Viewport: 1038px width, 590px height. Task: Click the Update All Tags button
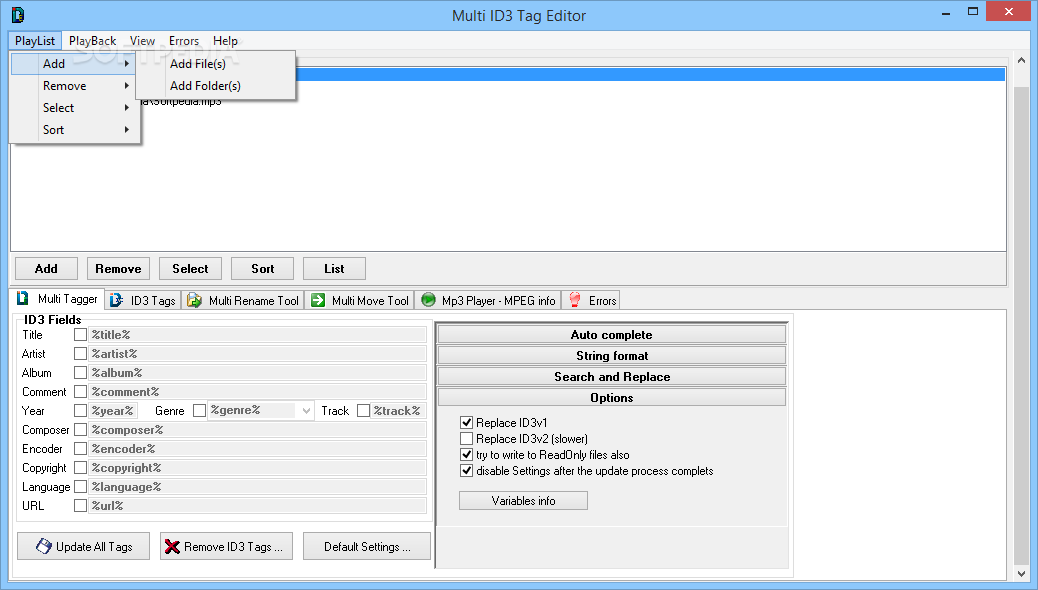pyautogui.click(x=83, y=546)
